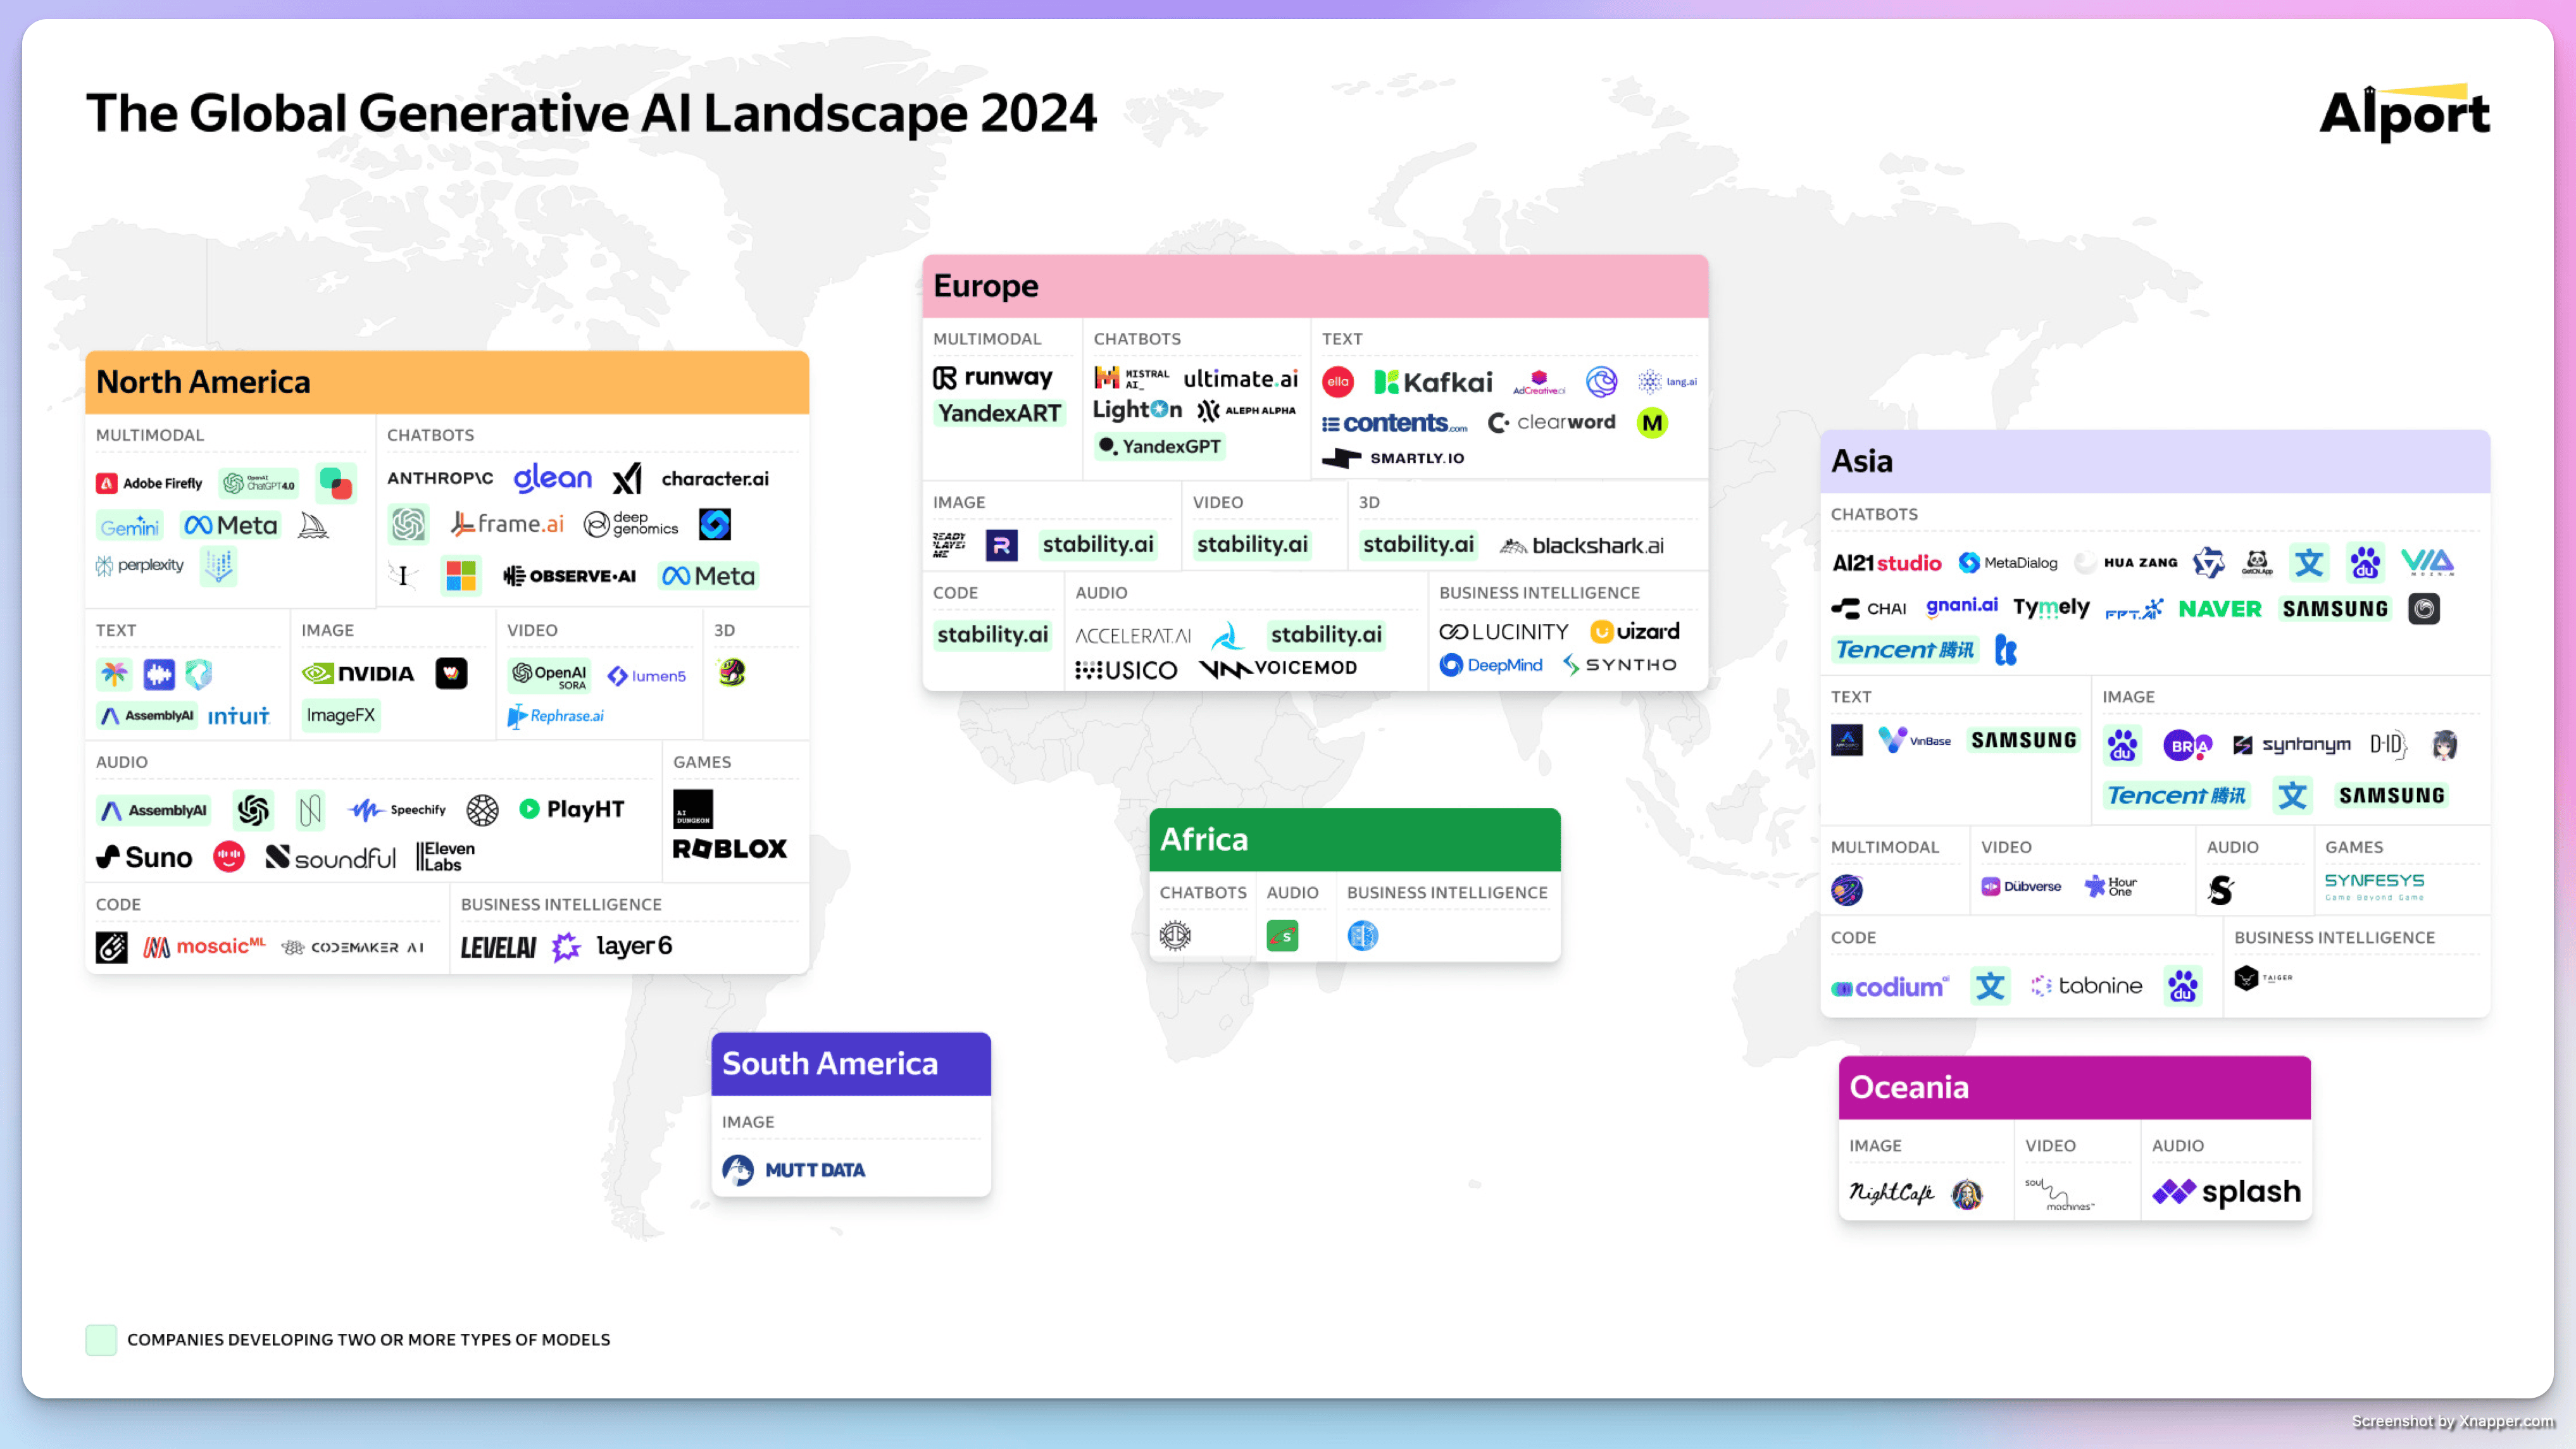
Task: Select the MetaDialog logo
Action: 2008,563
